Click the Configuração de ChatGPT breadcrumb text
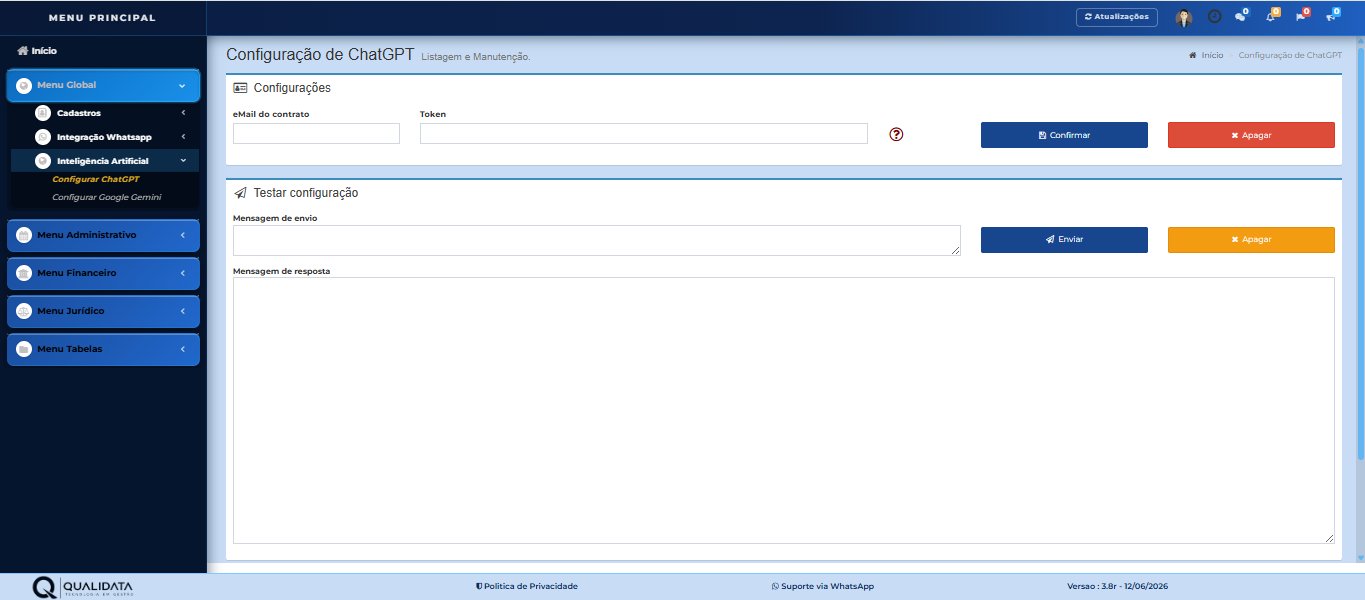The height and width of the screenshot is (600, 1365). [1290, 56]
